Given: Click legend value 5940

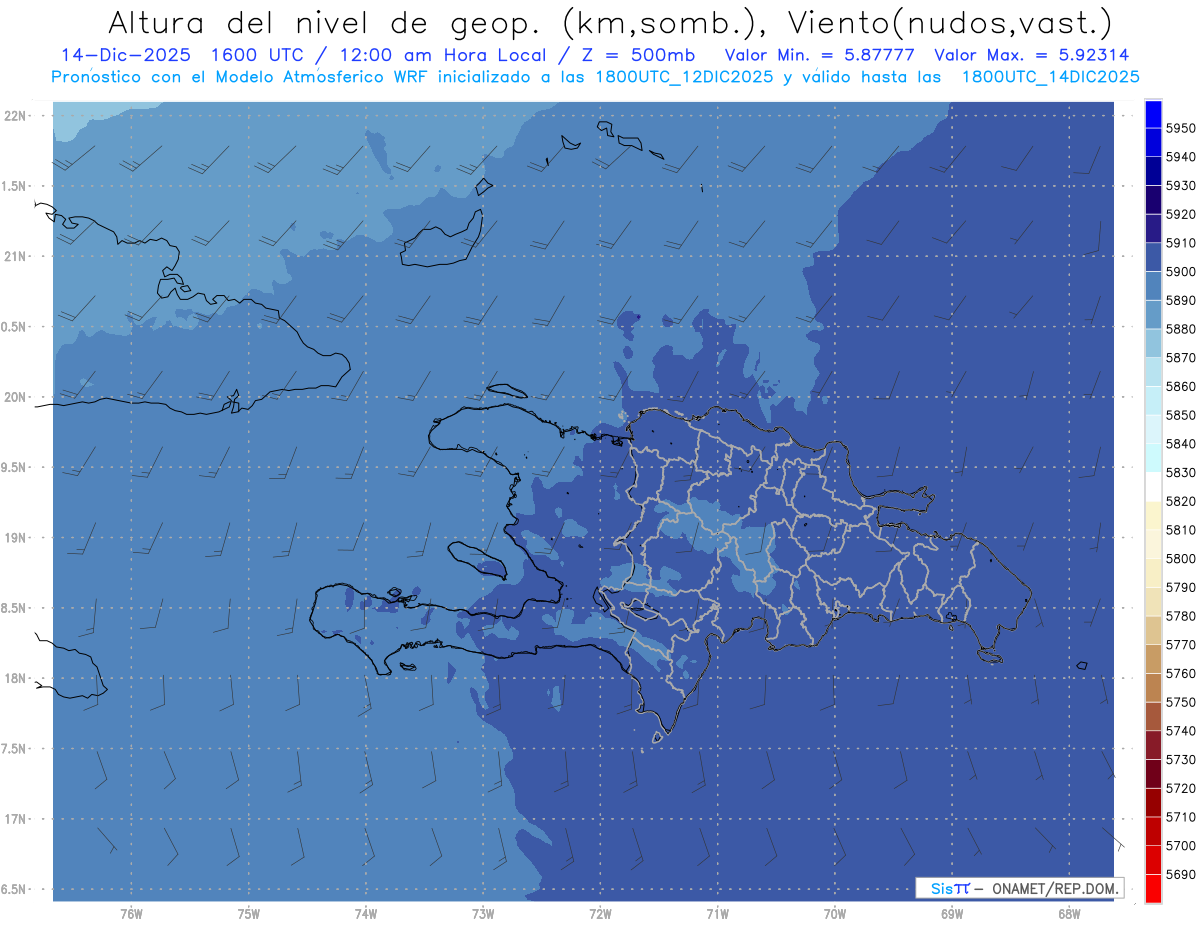Looking at the screenshot, I should [1180, 157].
